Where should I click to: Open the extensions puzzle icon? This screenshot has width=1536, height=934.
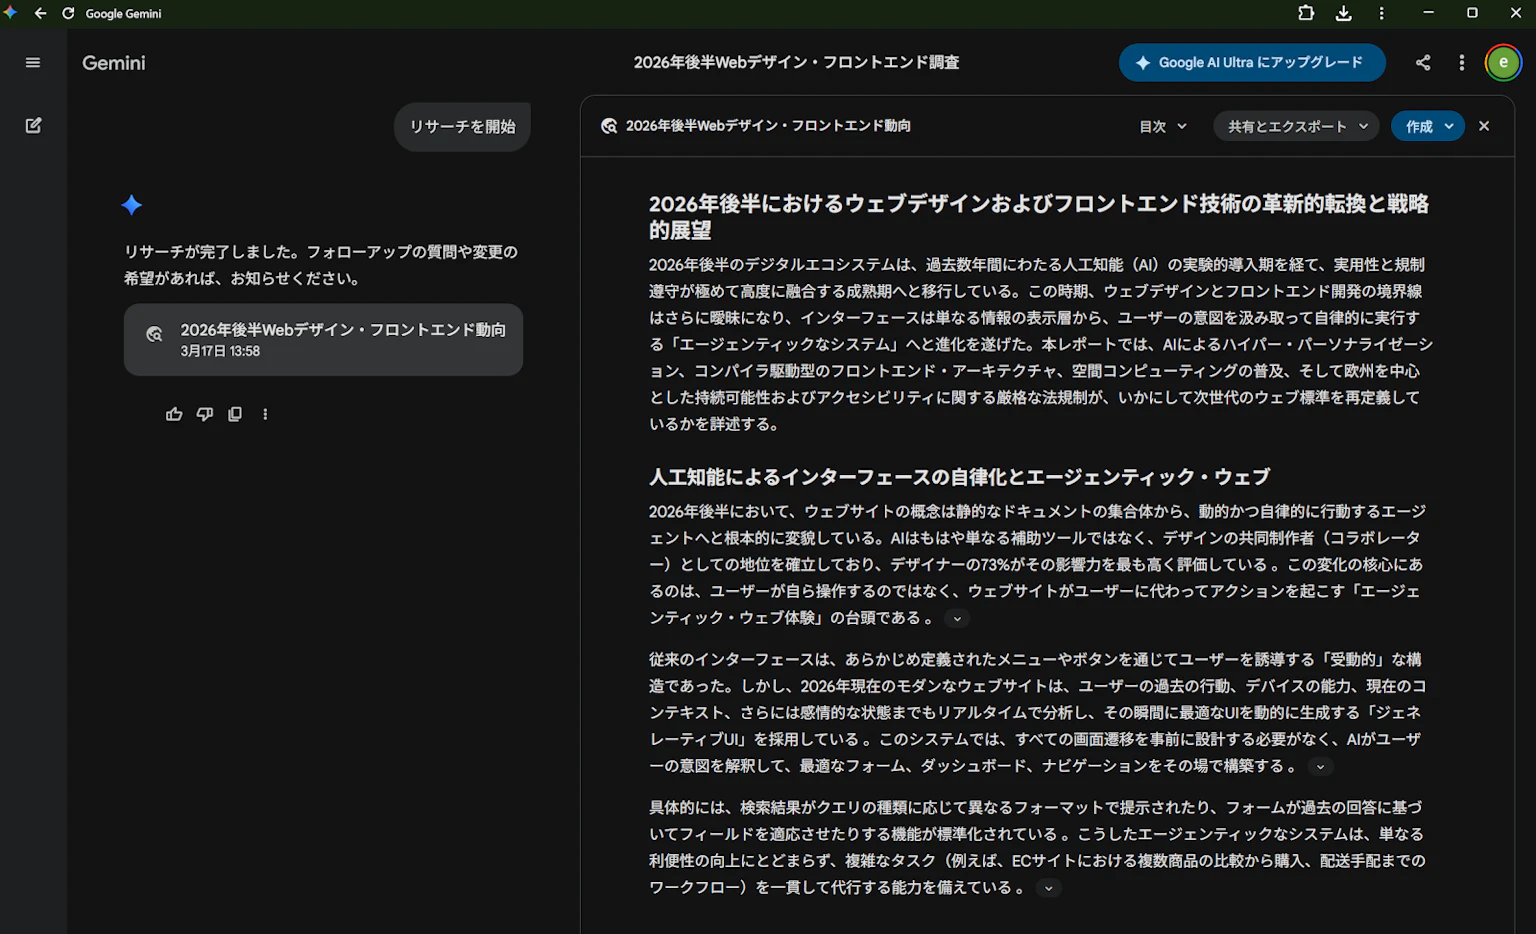[1306, 13]
